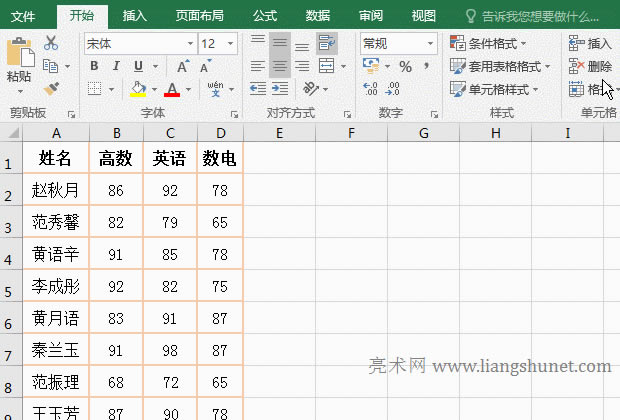Viewport: 620px width, 420px height.
Task: Click the red font color swatch
Action: 172,90
